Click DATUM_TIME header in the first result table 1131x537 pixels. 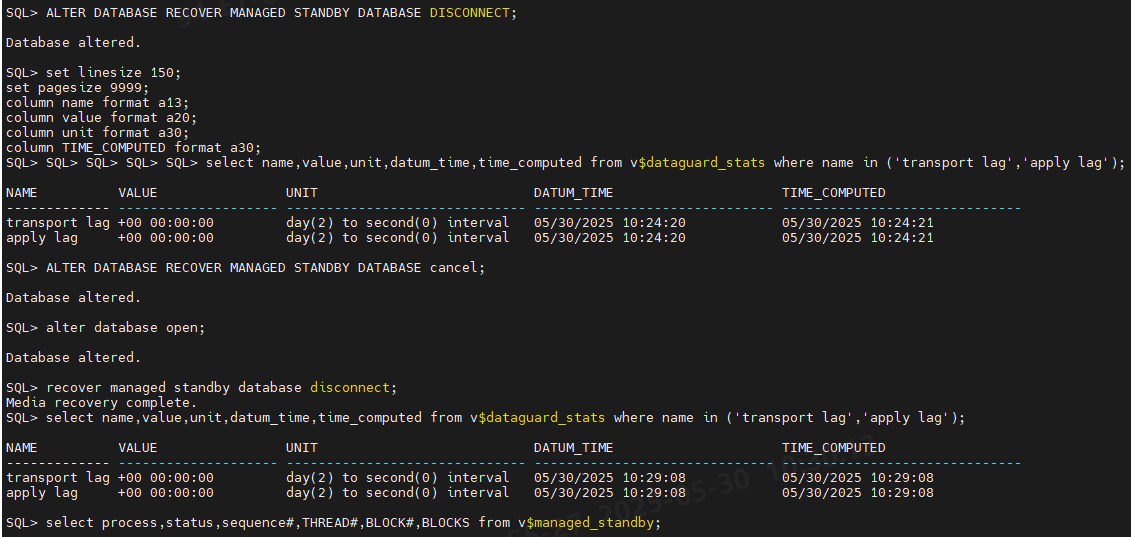[x=573, y=193]
